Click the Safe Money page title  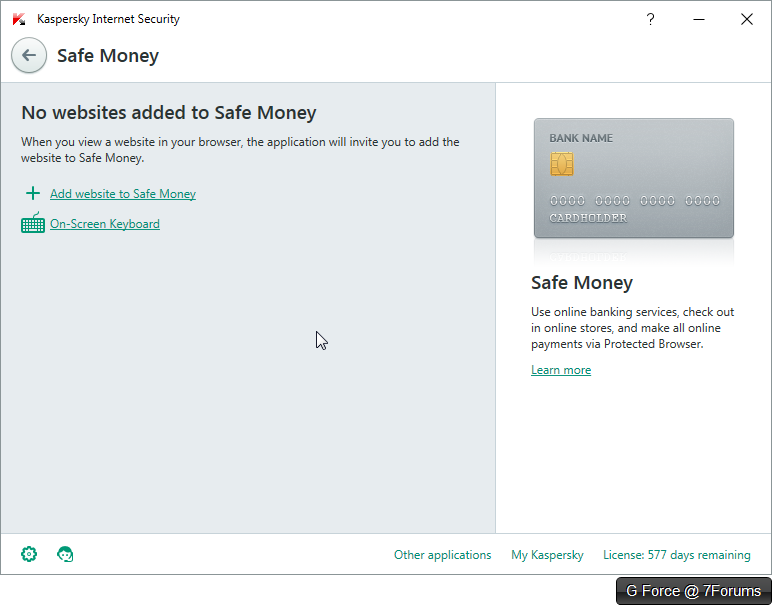pos(108,55)
